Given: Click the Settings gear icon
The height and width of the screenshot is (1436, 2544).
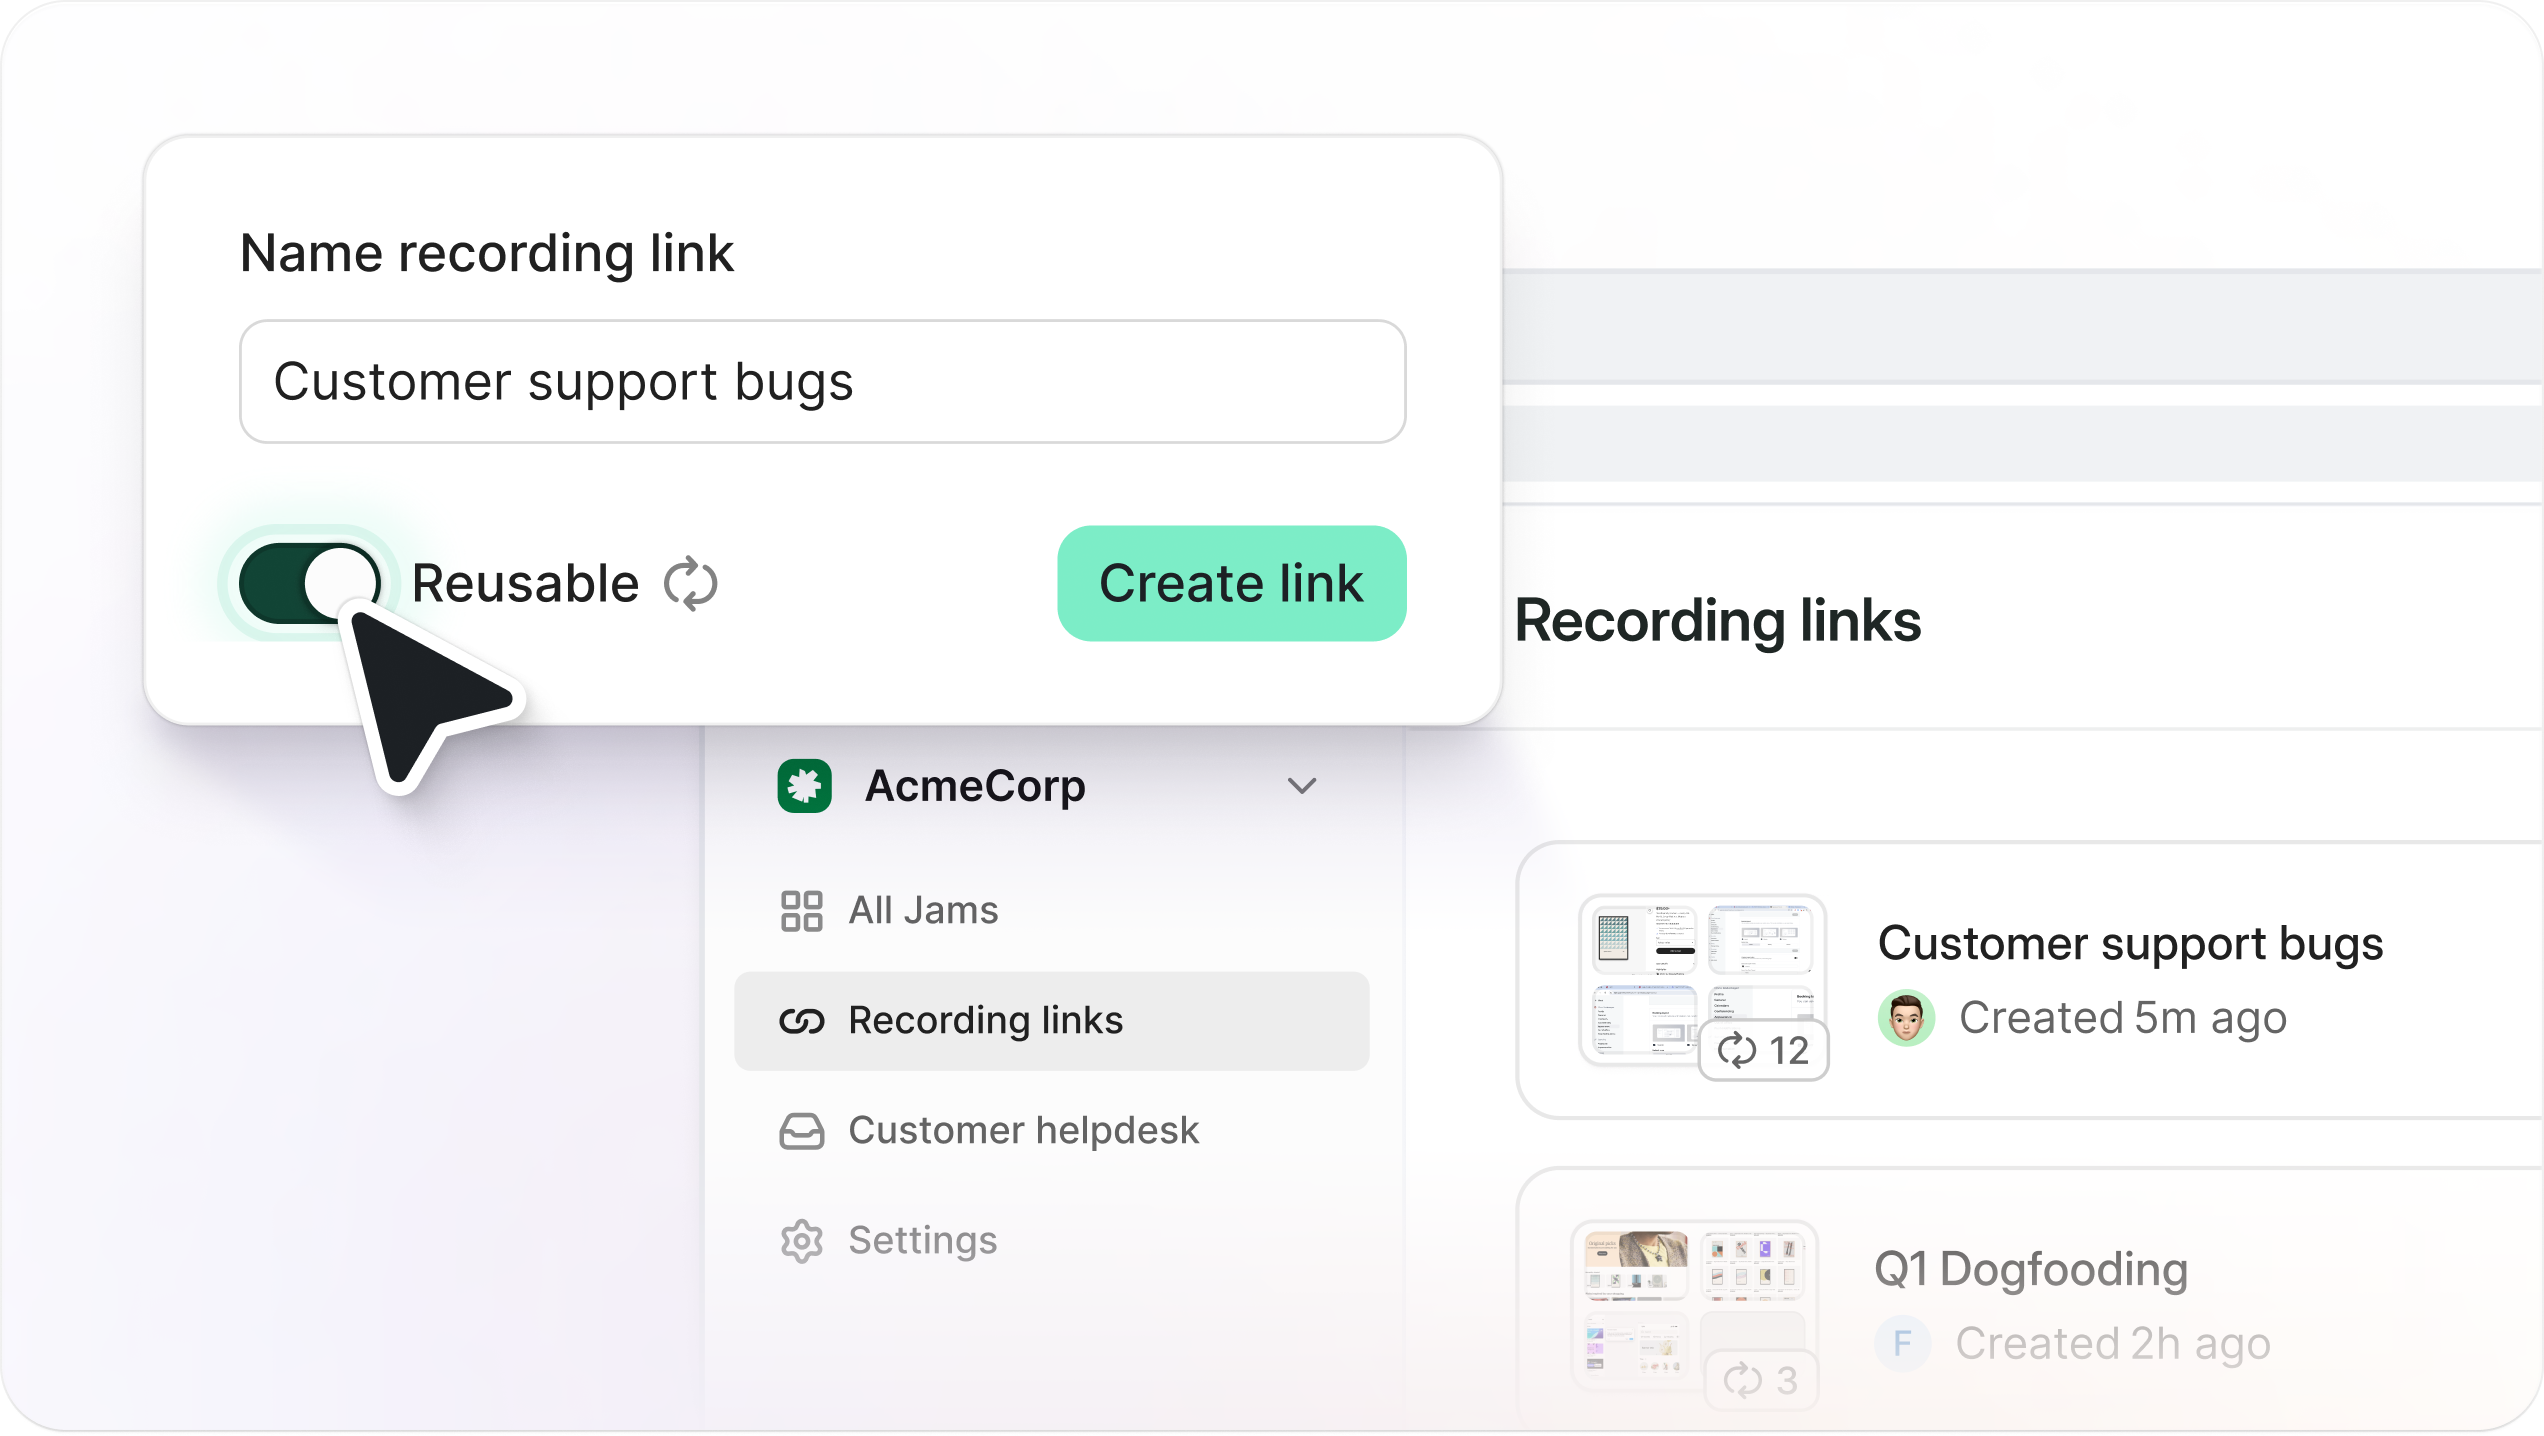Looking at the screenshot, I should [801, 1241].
